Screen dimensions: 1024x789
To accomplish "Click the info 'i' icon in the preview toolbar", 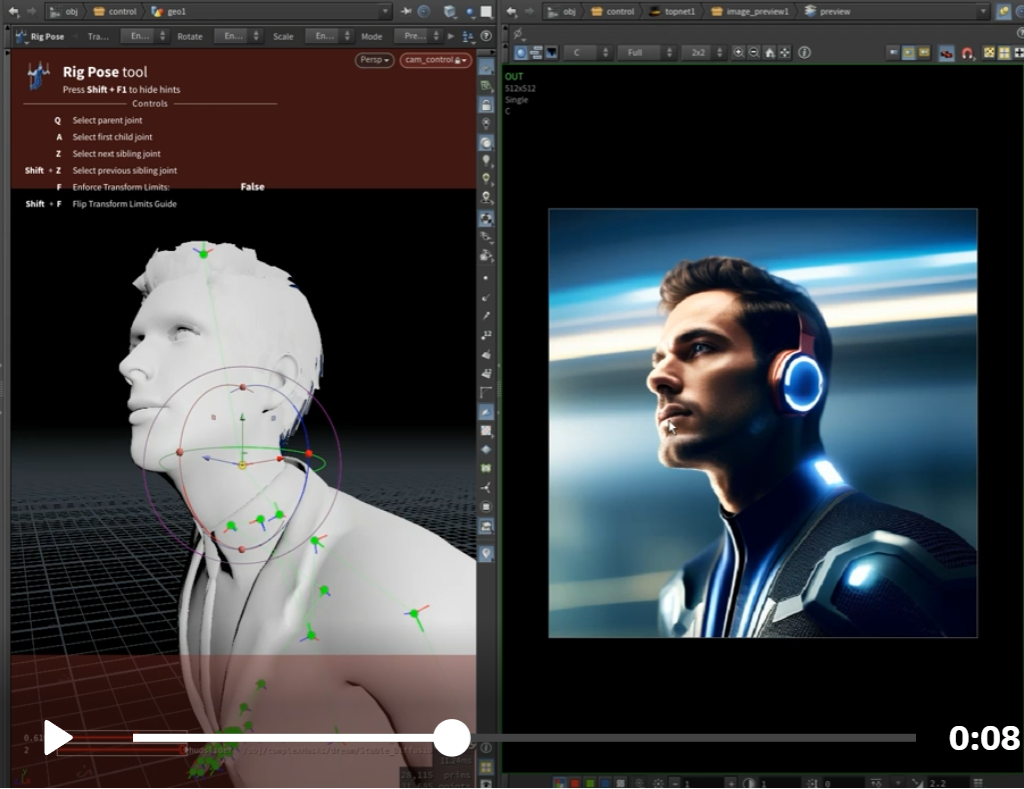I will tap(805, 53).
